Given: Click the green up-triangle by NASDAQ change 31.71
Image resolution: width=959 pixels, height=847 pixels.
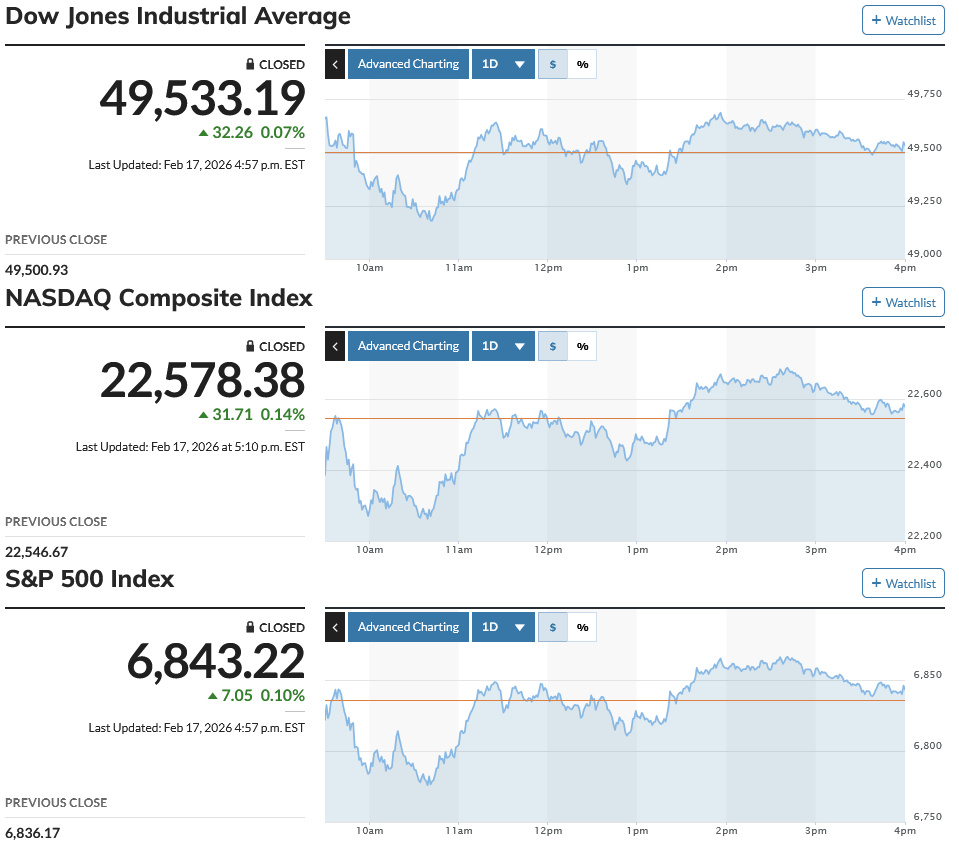Looking at the screenshot, I should pyautogui.click(x=204, y=415).
